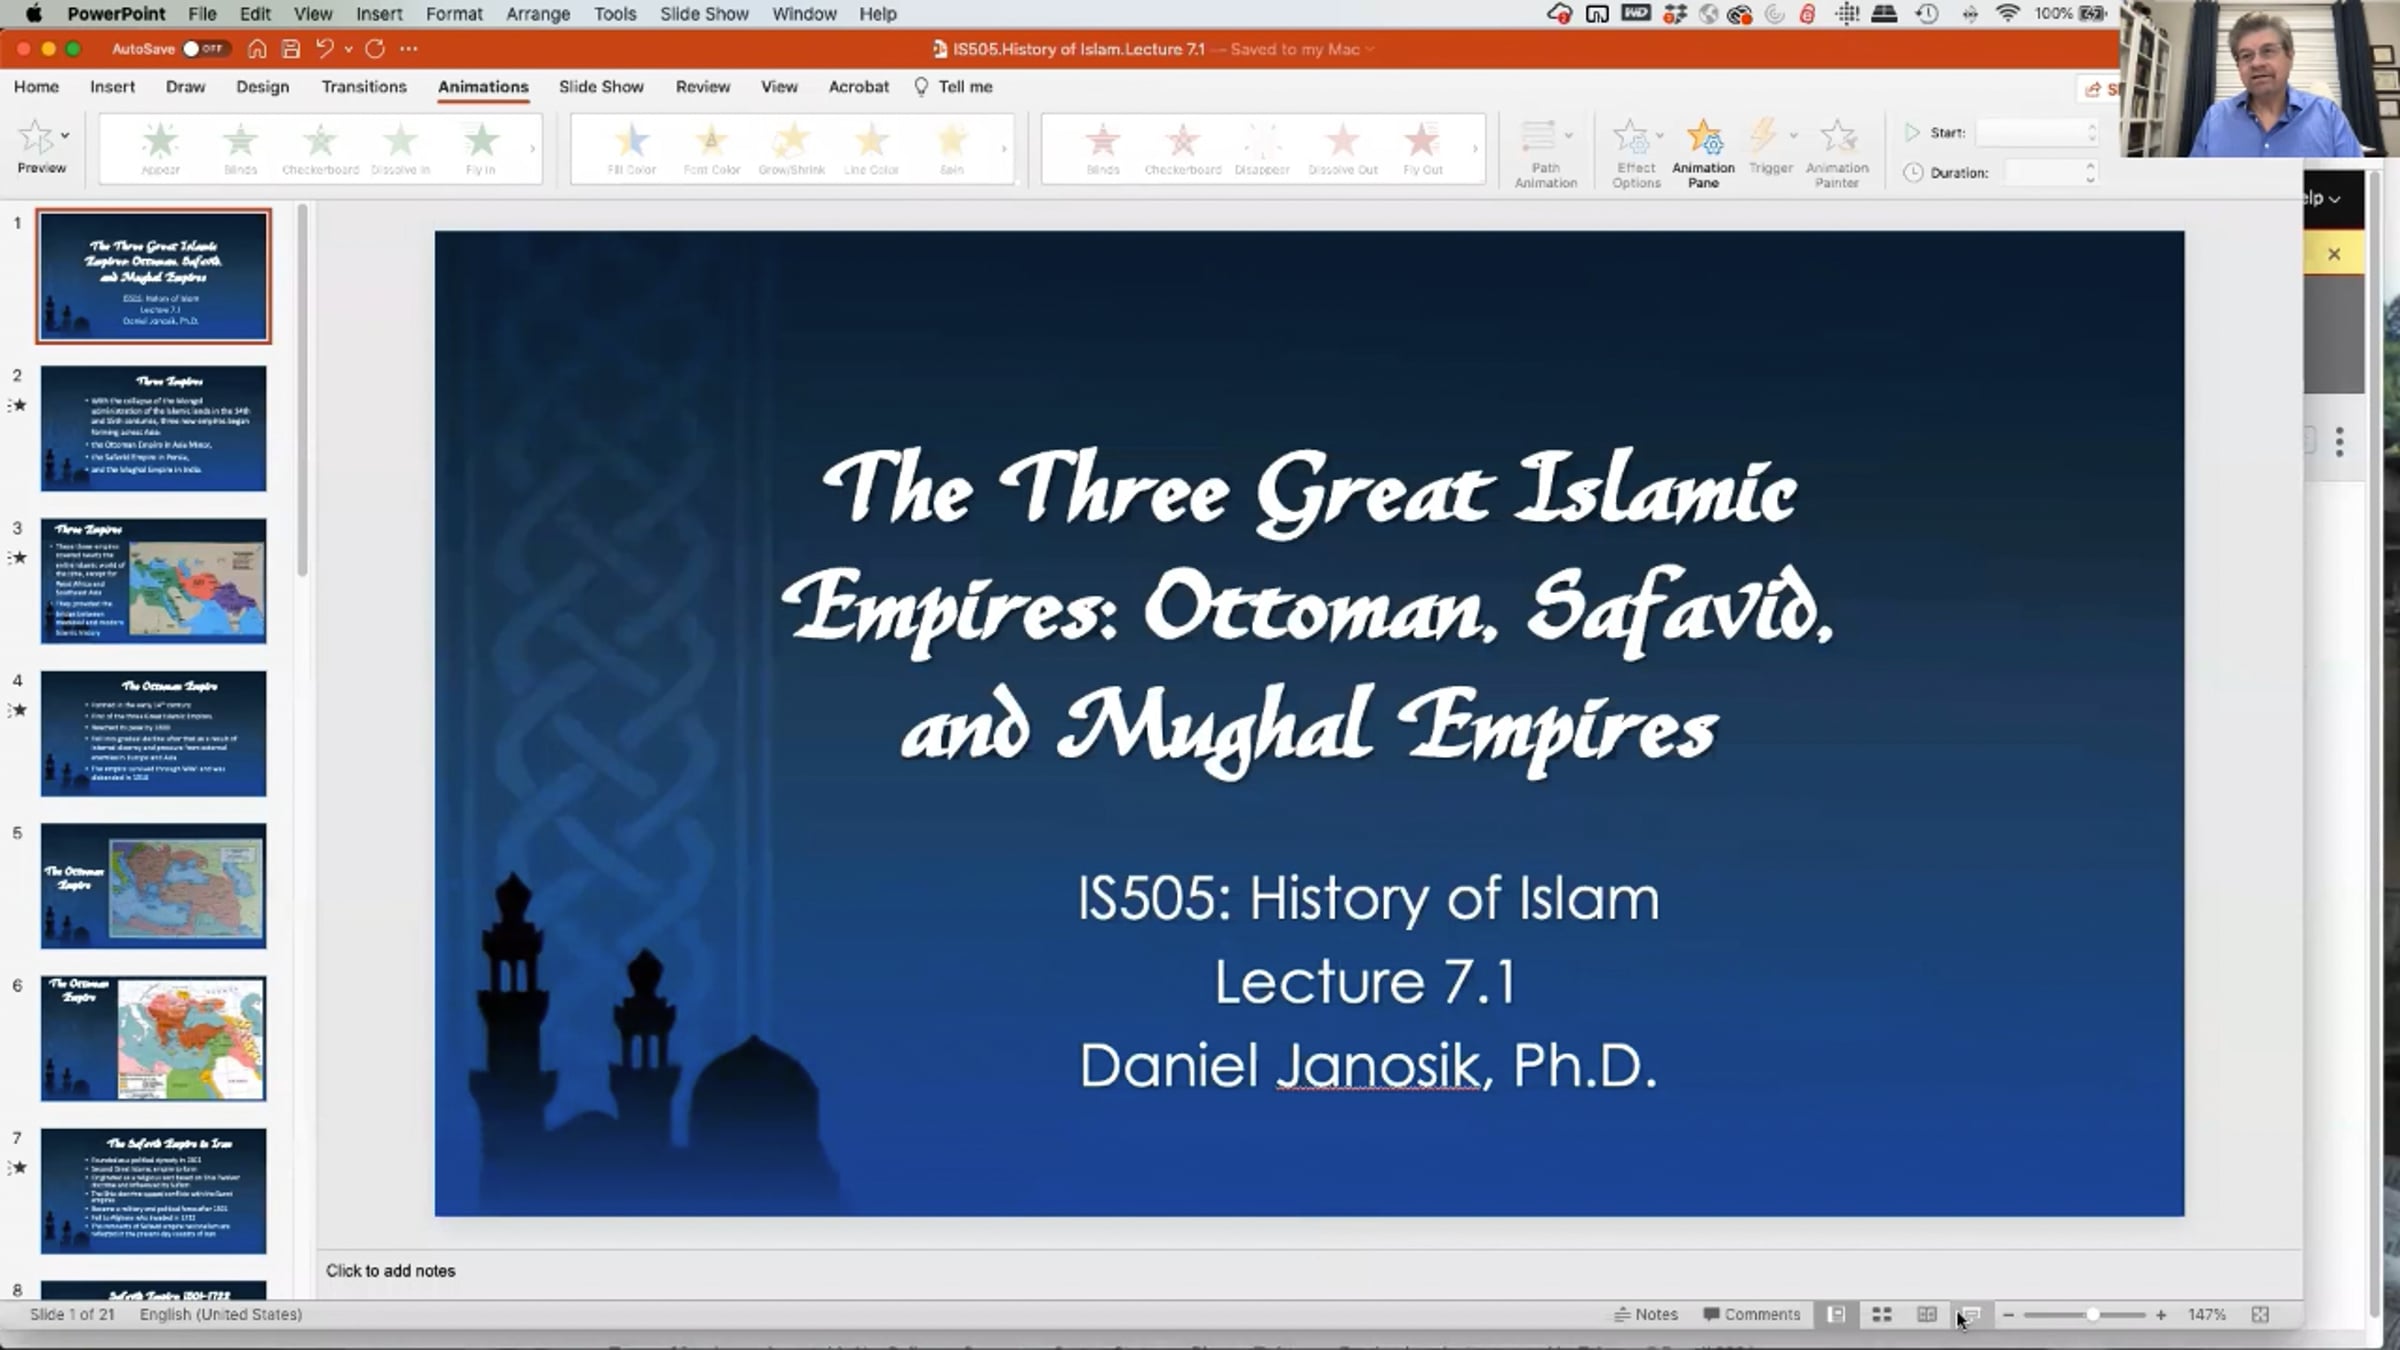This screenshot has height=1350, width=2400.
Task: Click the Fit slide to window icon
Action: click(x=2260, y=1314)
